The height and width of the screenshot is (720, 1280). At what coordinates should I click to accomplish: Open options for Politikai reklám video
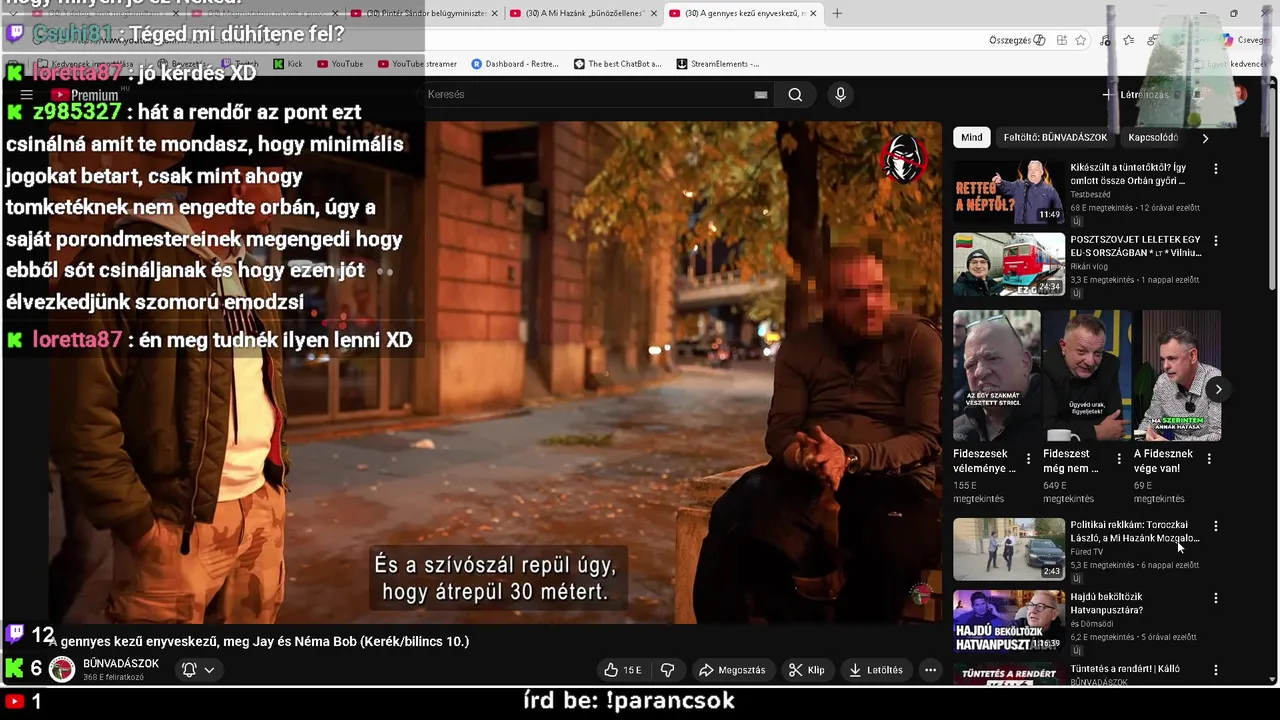[1216, 526]
